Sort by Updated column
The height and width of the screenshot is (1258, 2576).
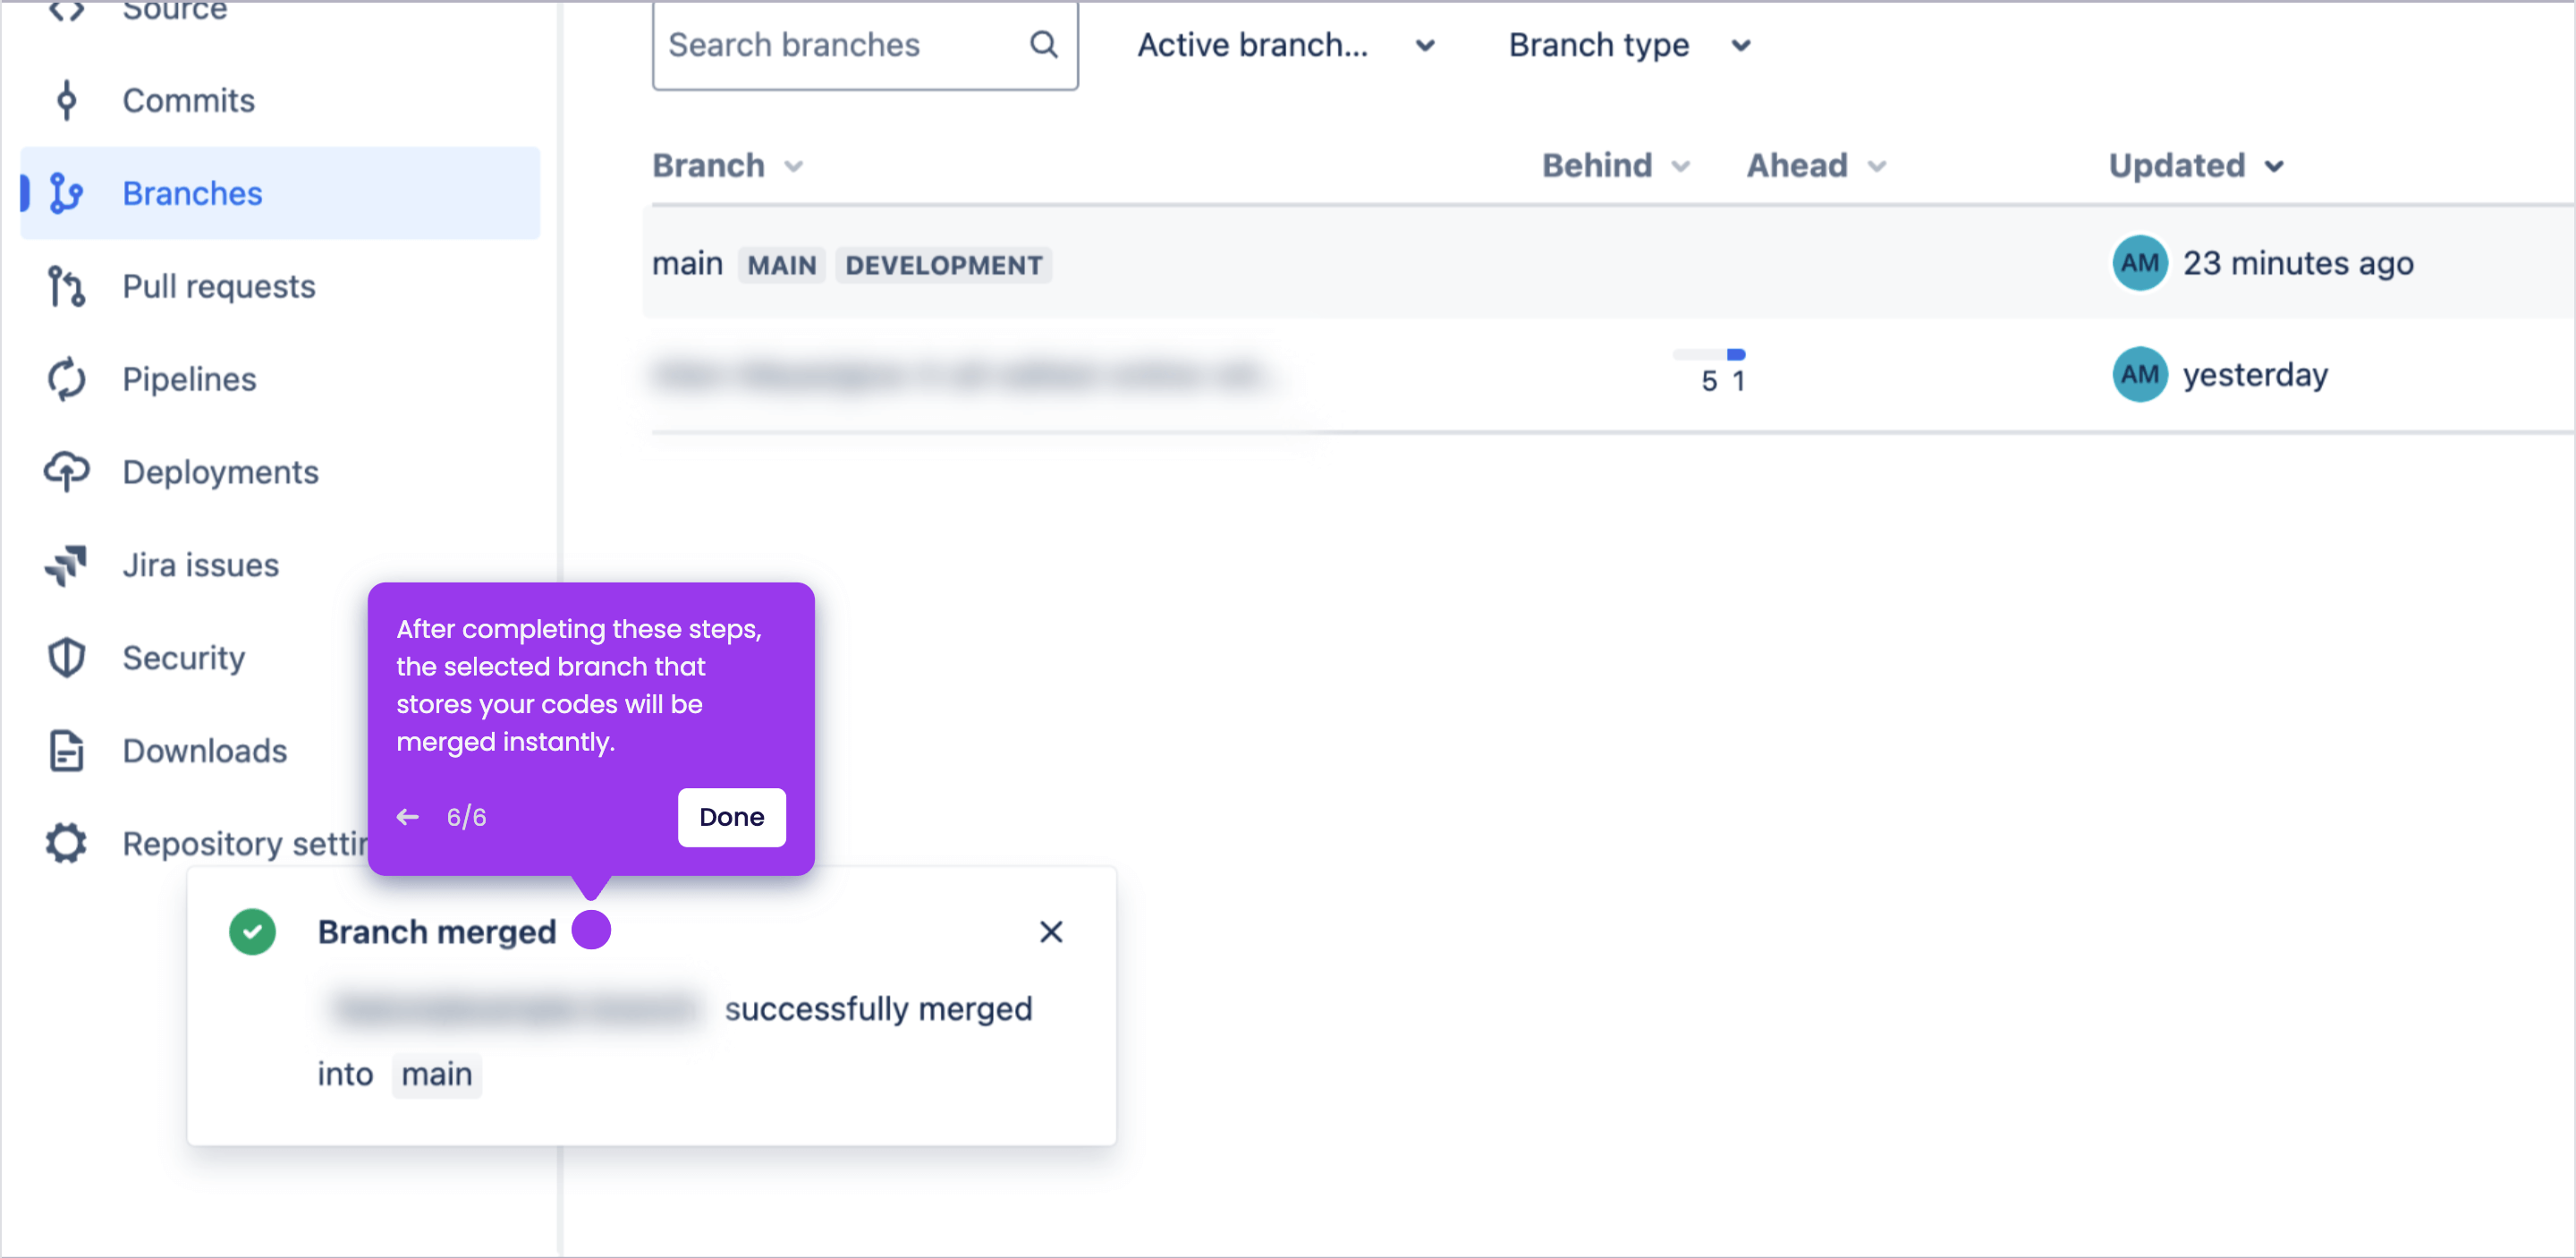coord(2196,165)
